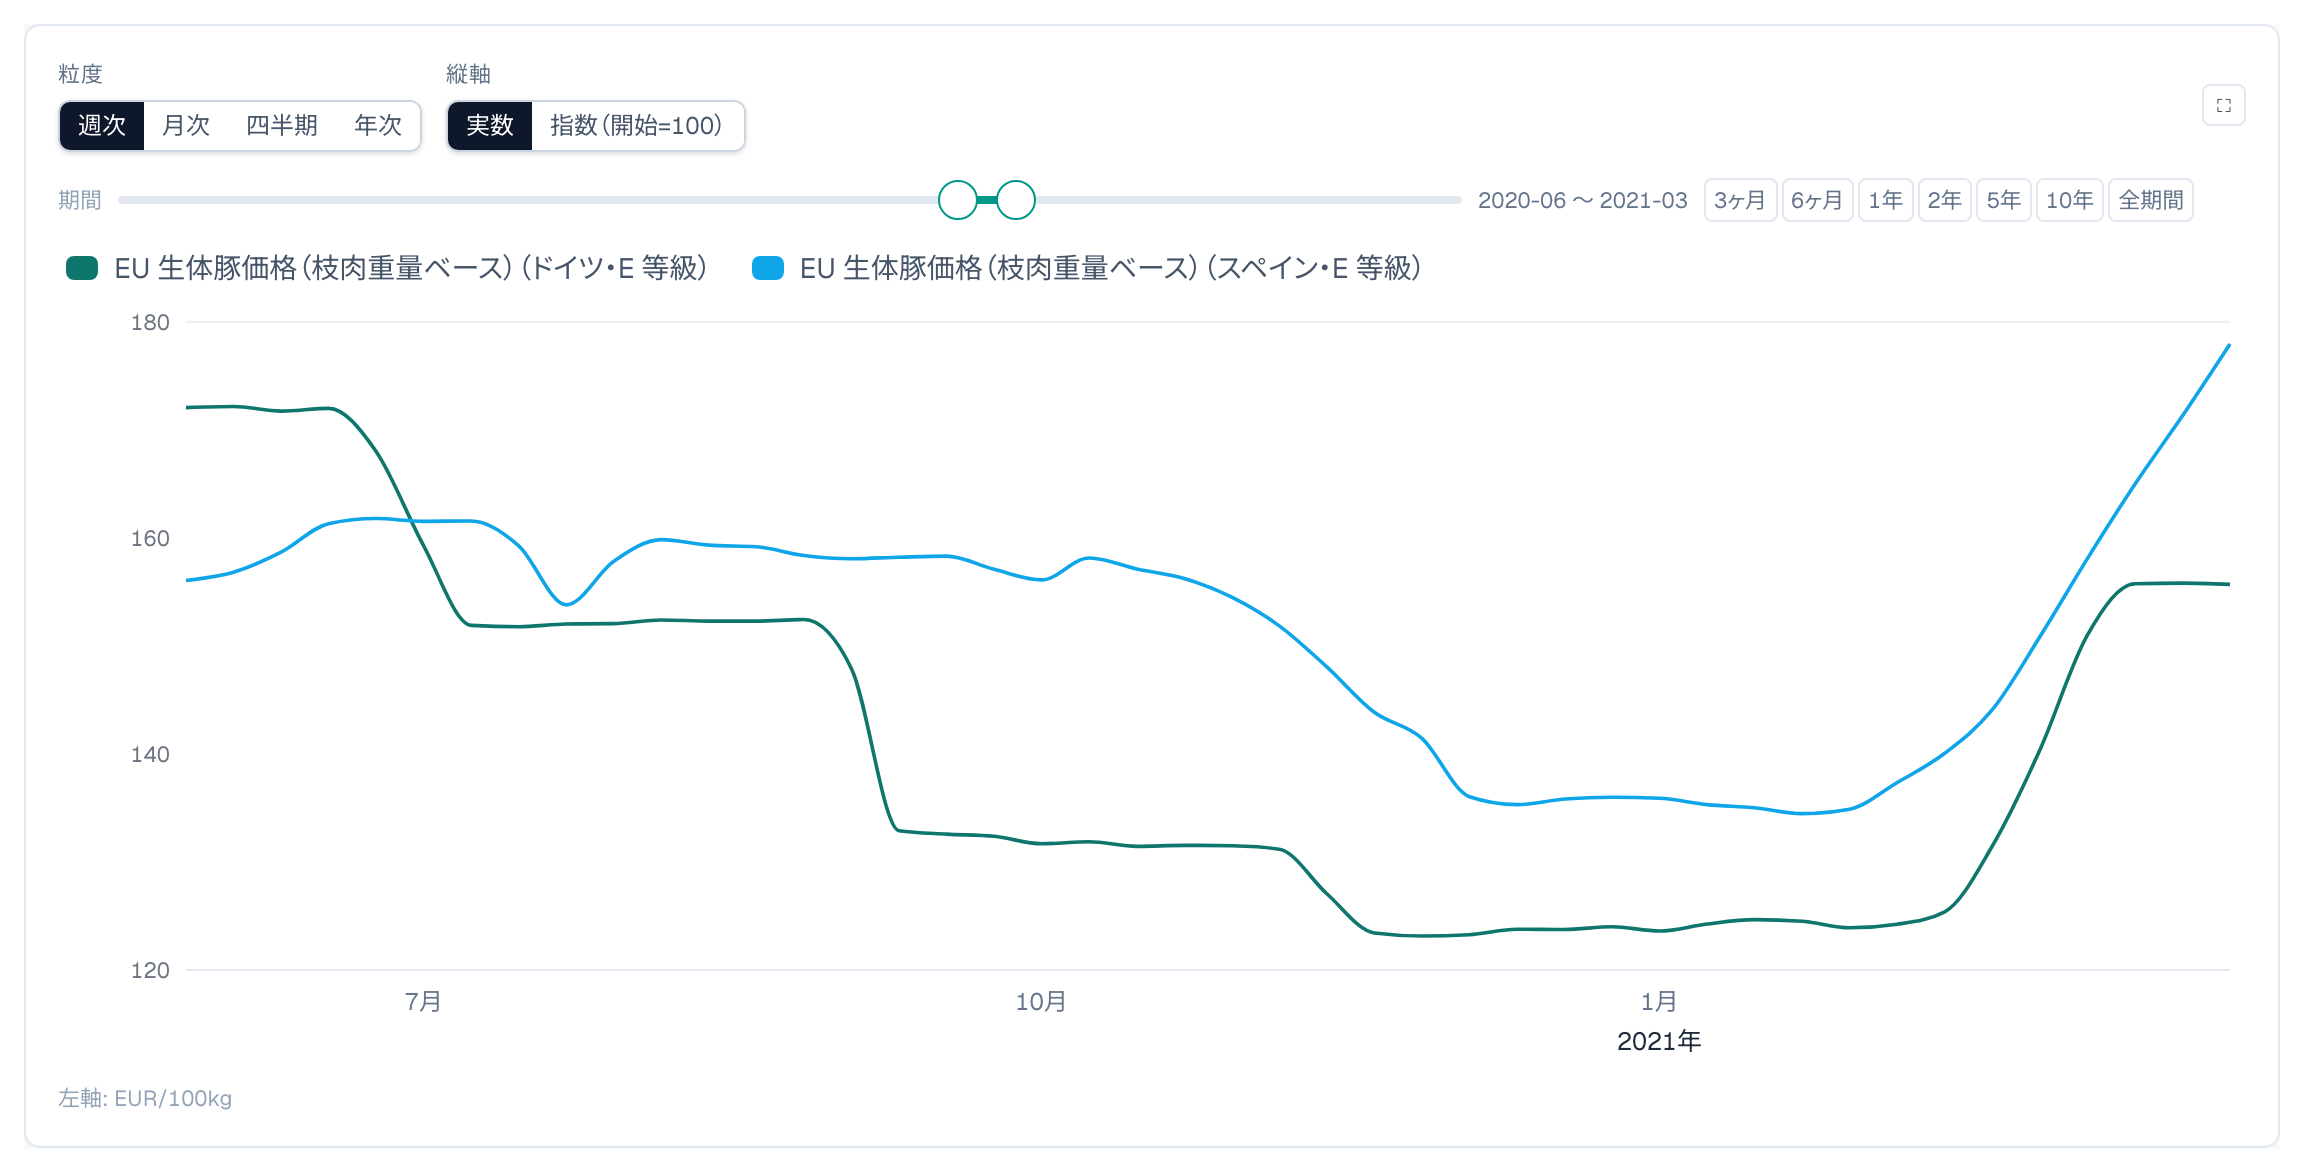Click the 期間 label
This screenshot has height=1174, width=2304.
point(80,200)
